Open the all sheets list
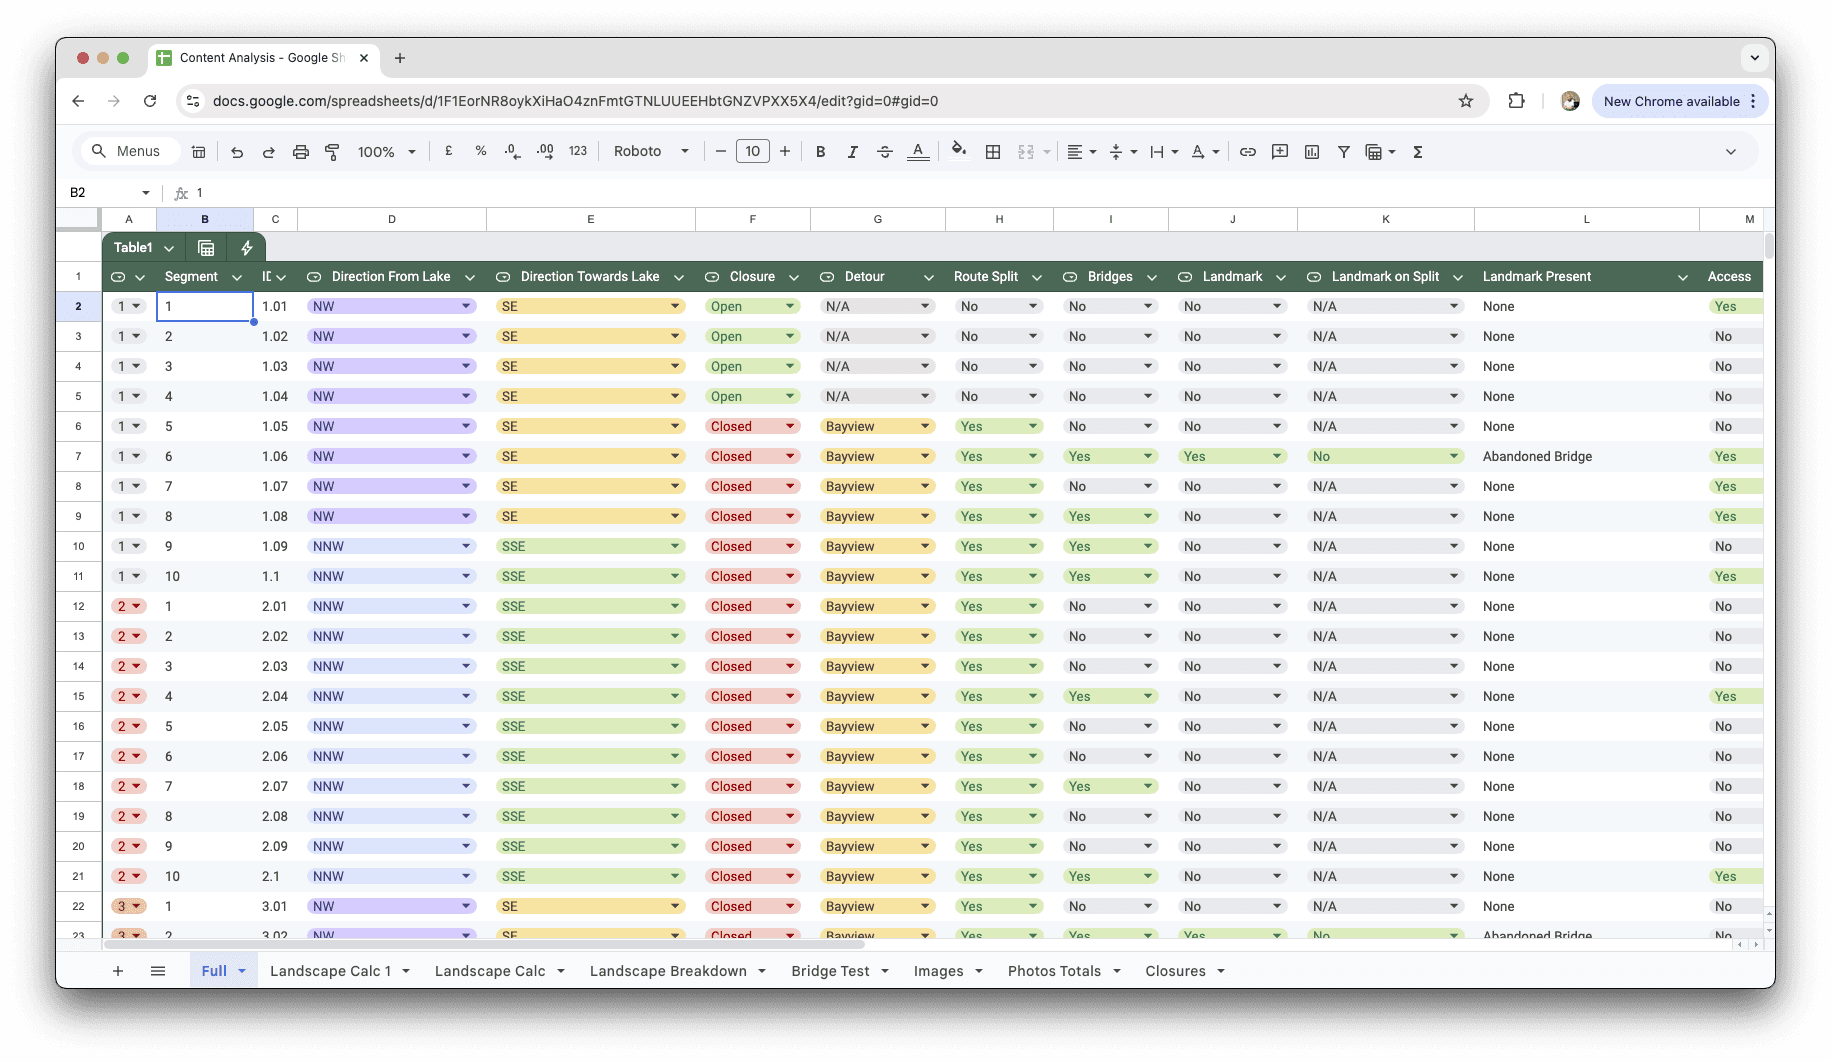Viewport: 1831px width, 1062px height. [158, 971]
